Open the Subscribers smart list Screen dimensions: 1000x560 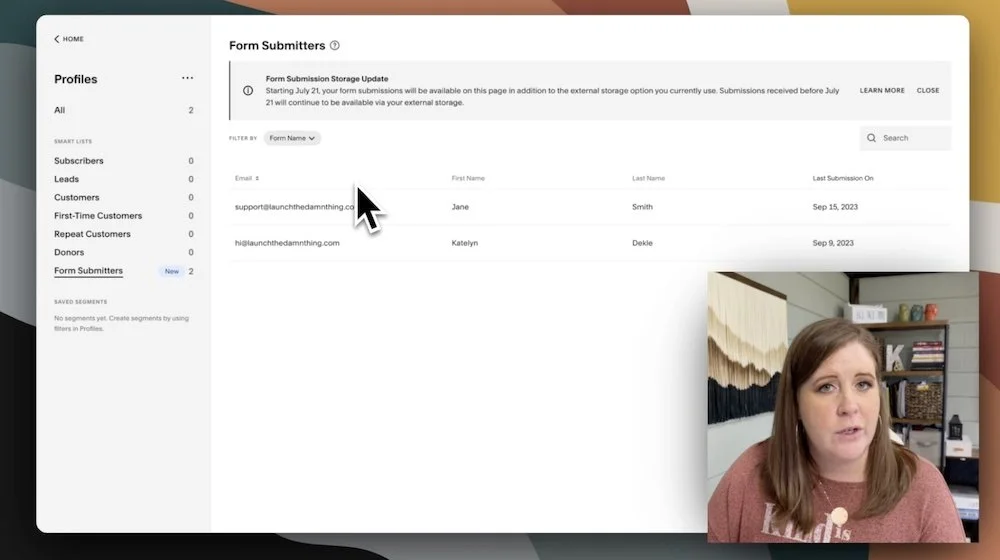124,161
